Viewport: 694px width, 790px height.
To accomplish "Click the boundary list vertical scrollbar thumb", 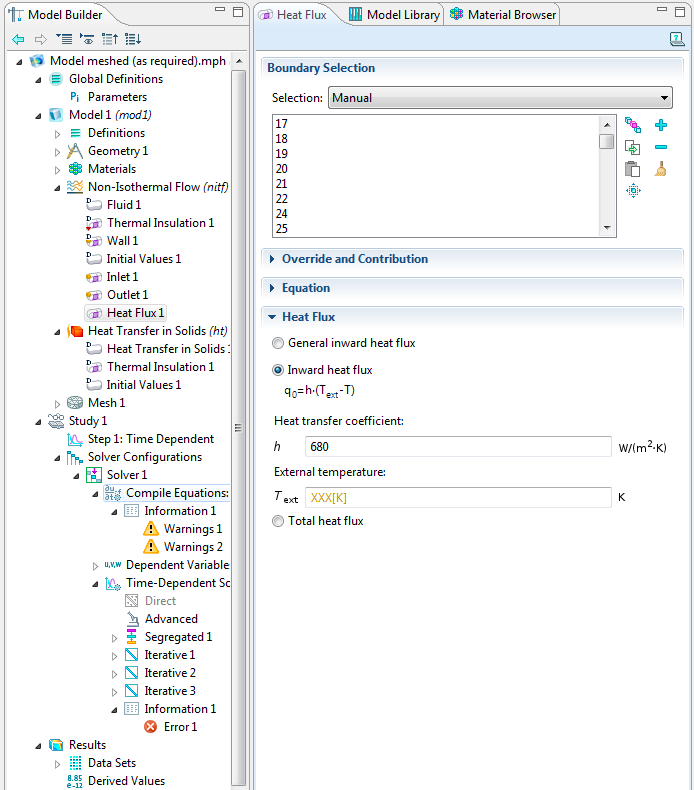I will 607,141.
